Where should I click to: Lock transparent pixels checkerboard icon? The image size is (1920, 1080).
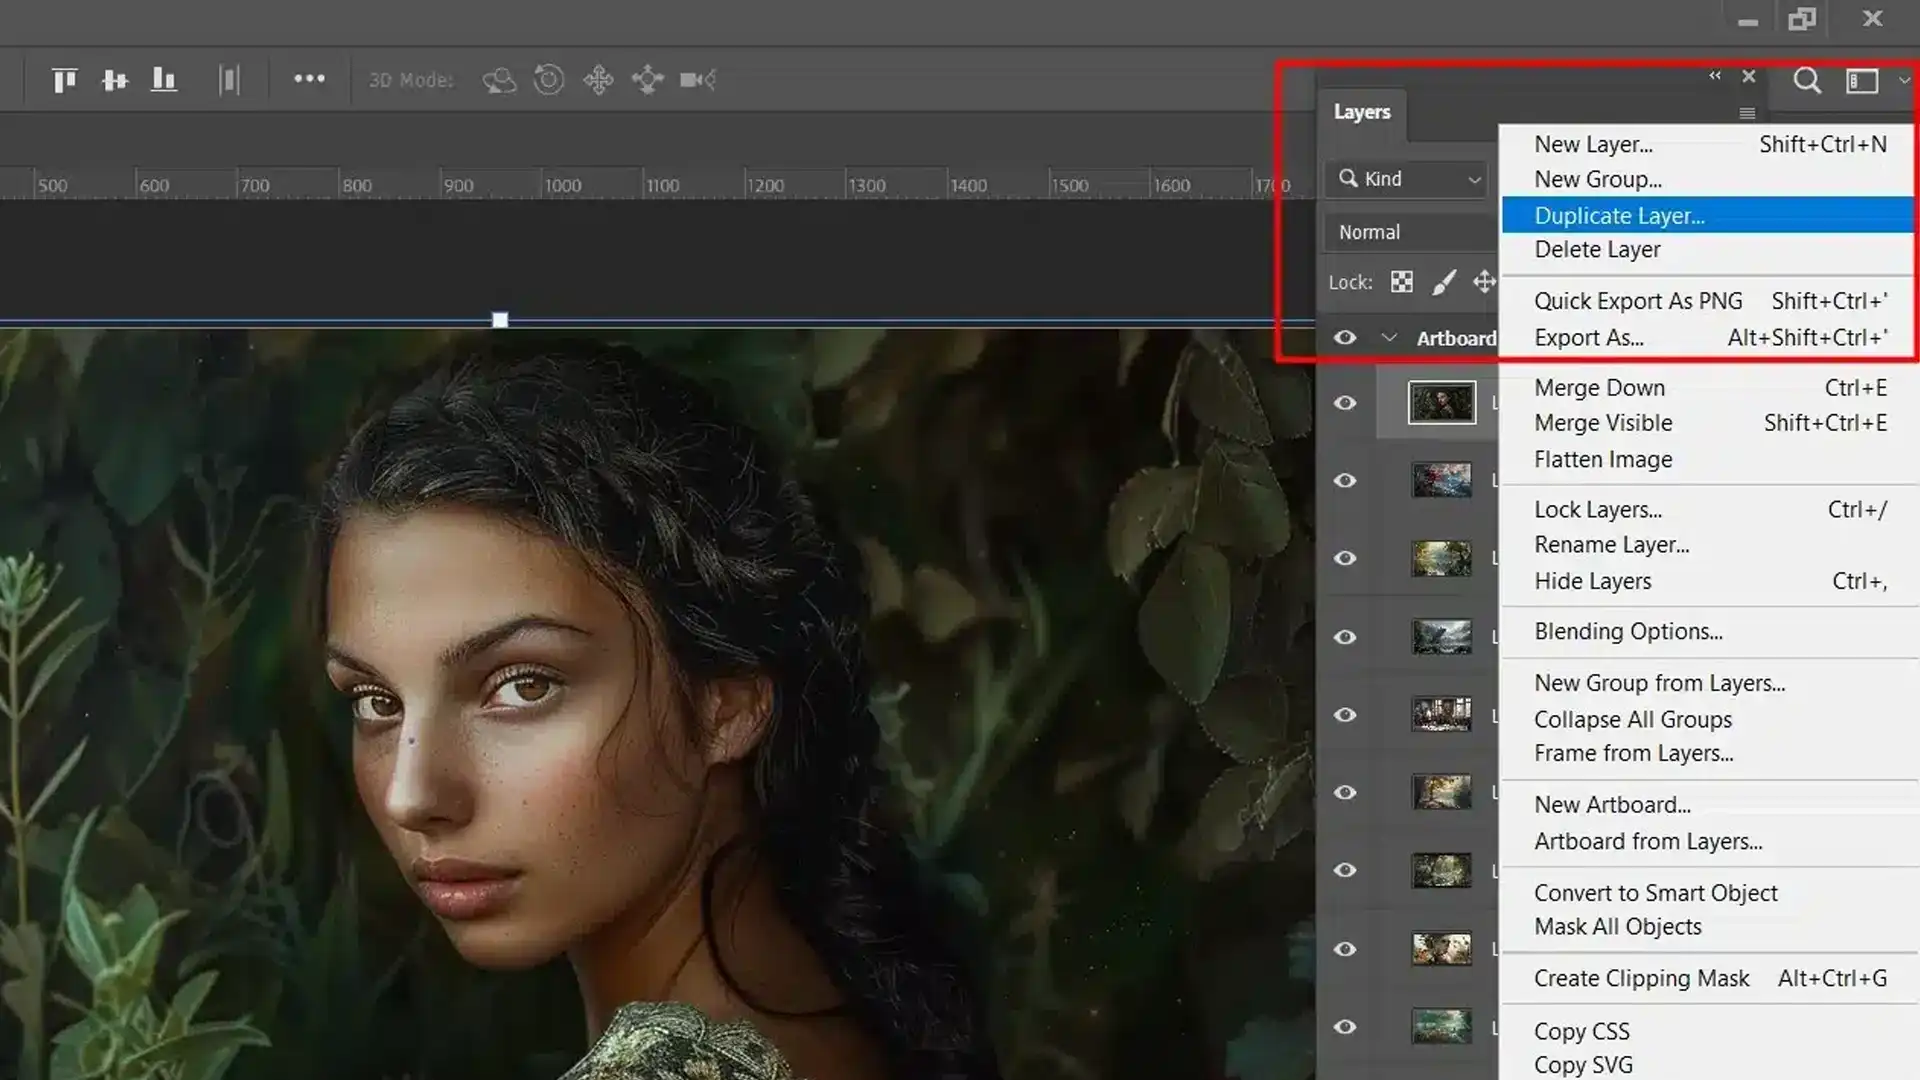pos(1402,283)
